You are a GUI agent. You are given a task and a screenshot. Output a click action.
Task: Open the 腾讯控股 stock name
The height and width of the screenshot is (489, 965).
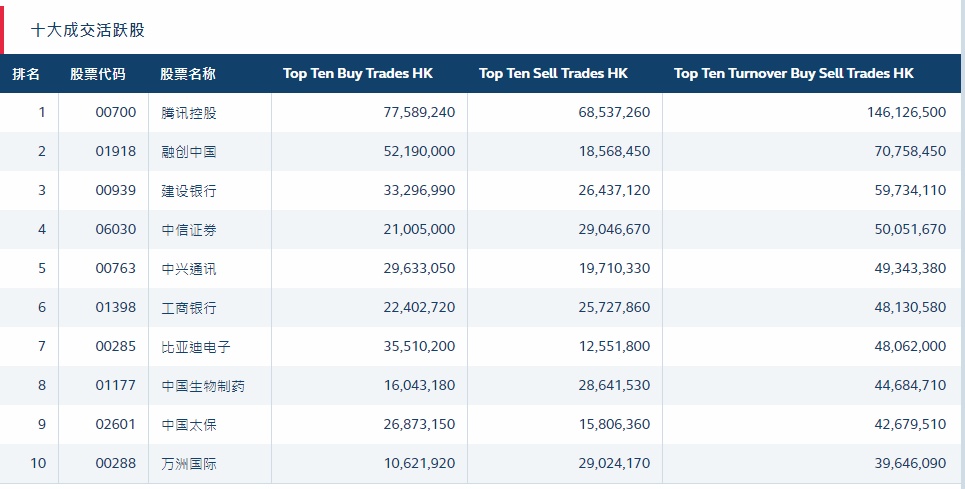coord(188,113)
